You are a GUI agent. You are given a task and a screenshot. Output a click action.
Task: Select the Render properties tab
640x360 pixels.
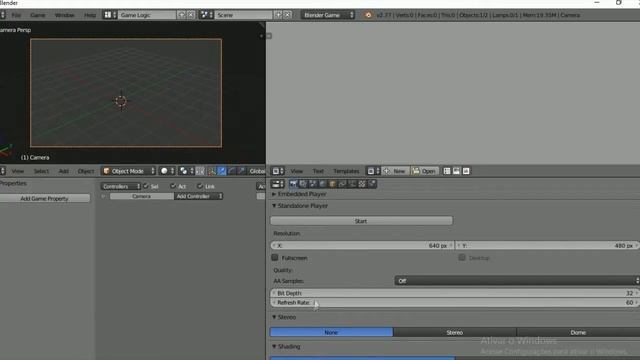(293, 184)
